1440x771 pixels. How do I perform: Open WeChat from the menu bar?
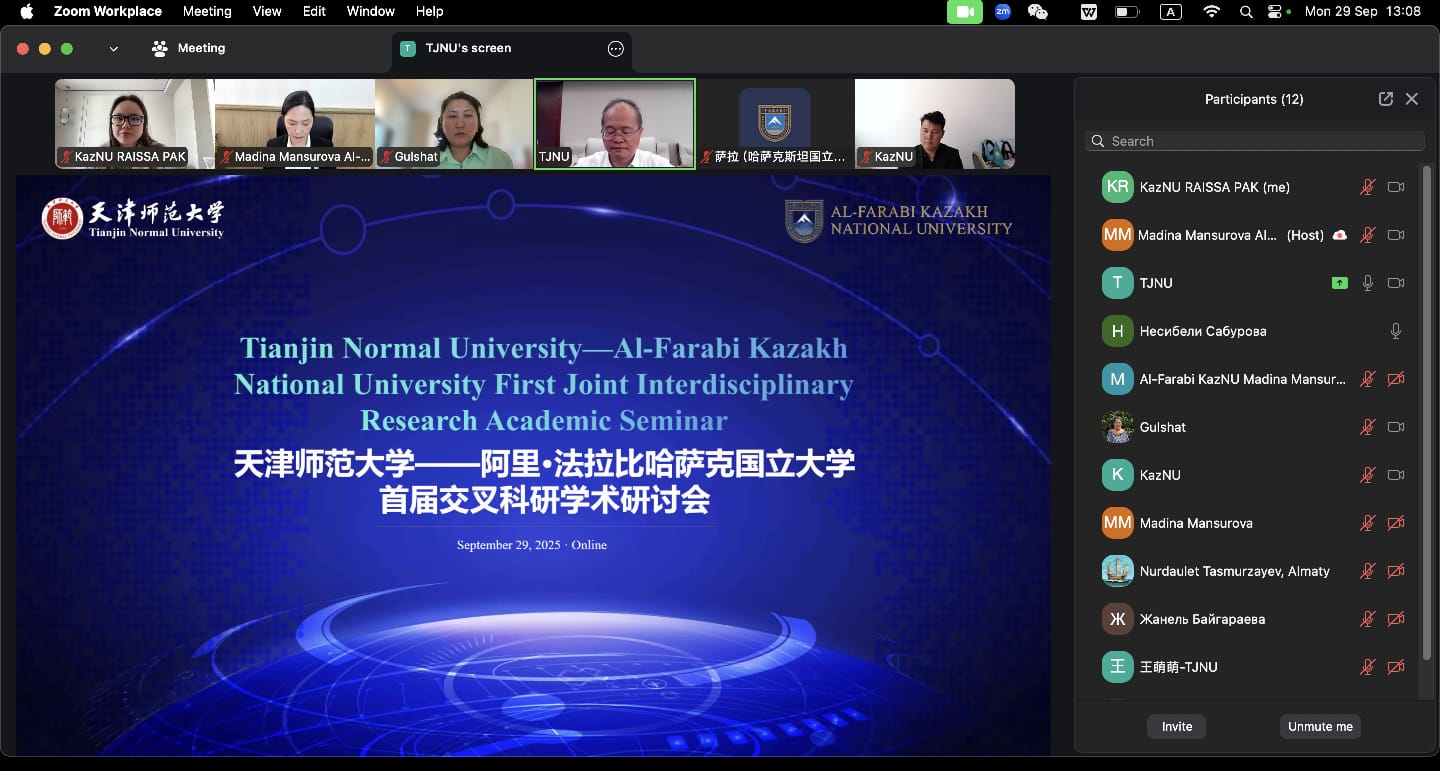[1038, 12]
